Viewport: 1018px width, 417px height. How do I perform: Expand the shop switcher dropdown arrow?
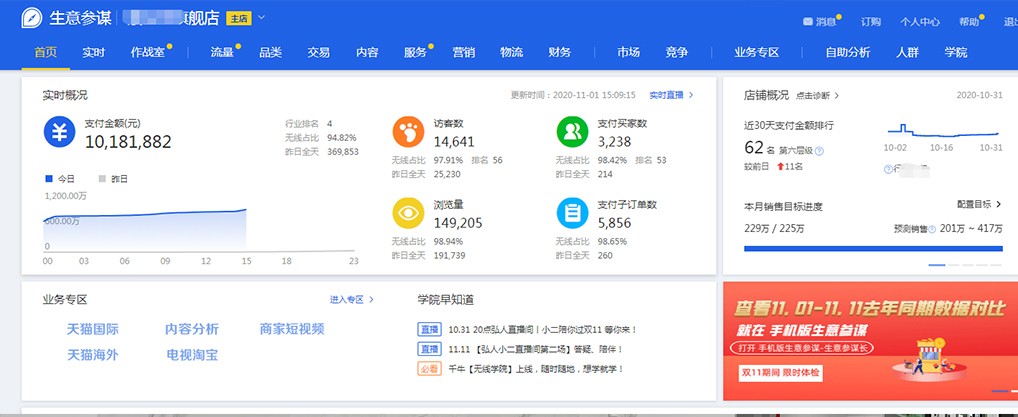[x=262, y=18]
